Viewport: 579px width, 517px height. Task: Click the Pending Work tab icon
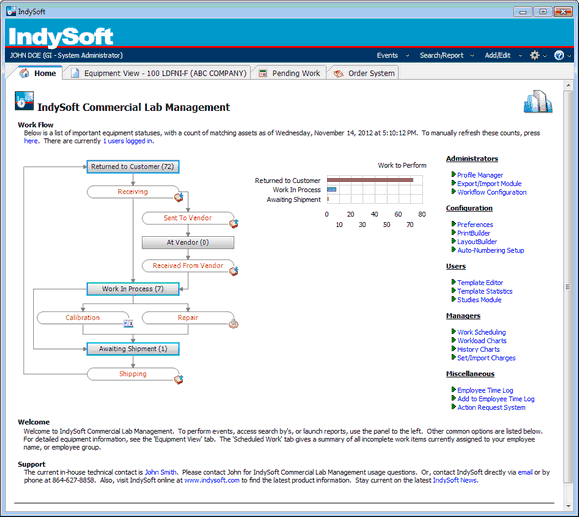pyautogui.click(x=263, y=73)
